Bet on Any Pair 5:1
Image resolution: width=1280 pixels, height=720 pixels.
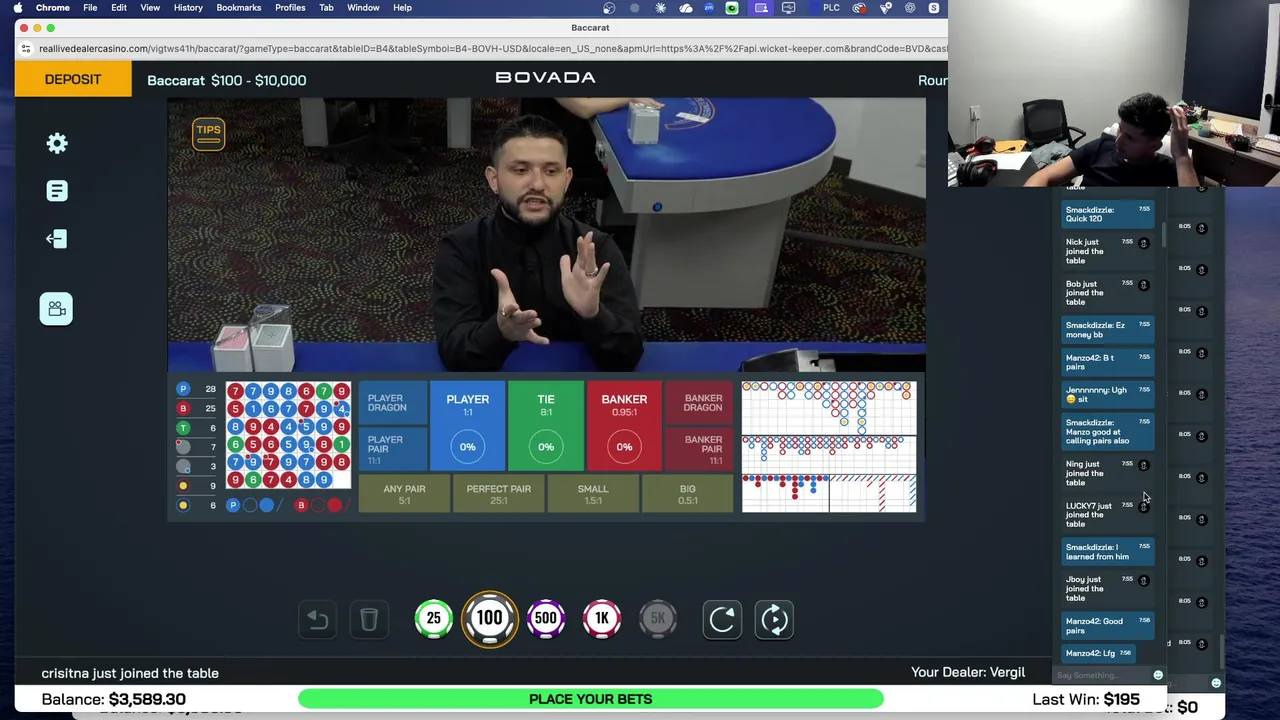(x=404, y=494)
